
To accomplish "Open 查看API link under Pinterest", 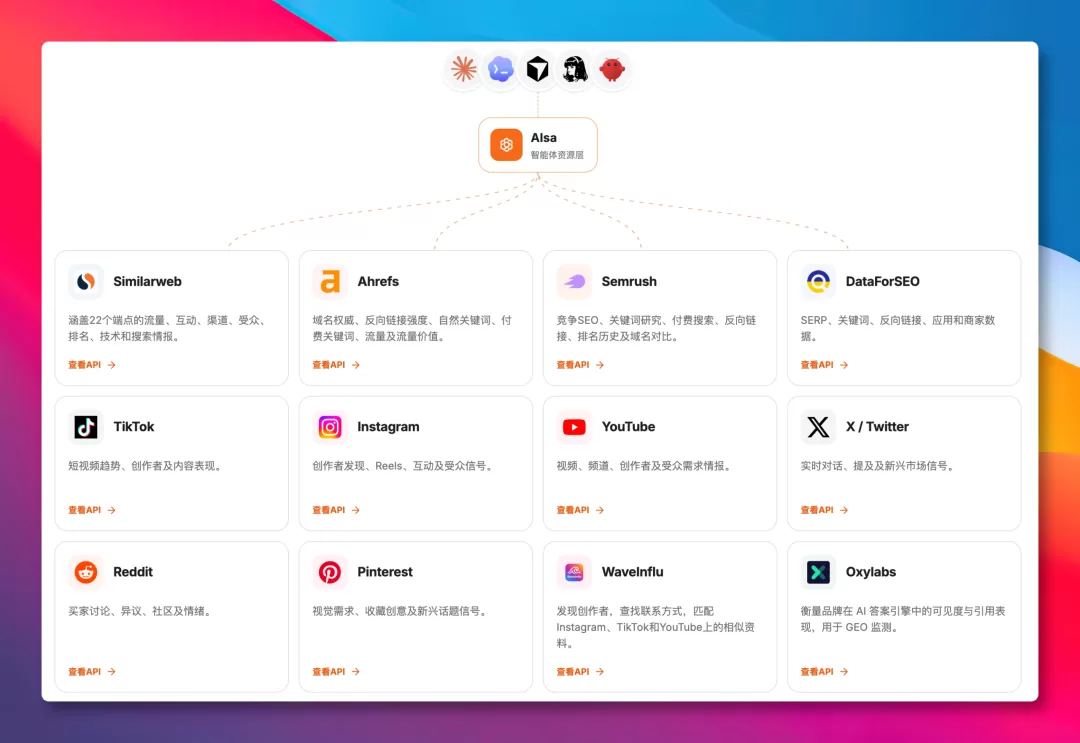I will [x=336, y=671].
